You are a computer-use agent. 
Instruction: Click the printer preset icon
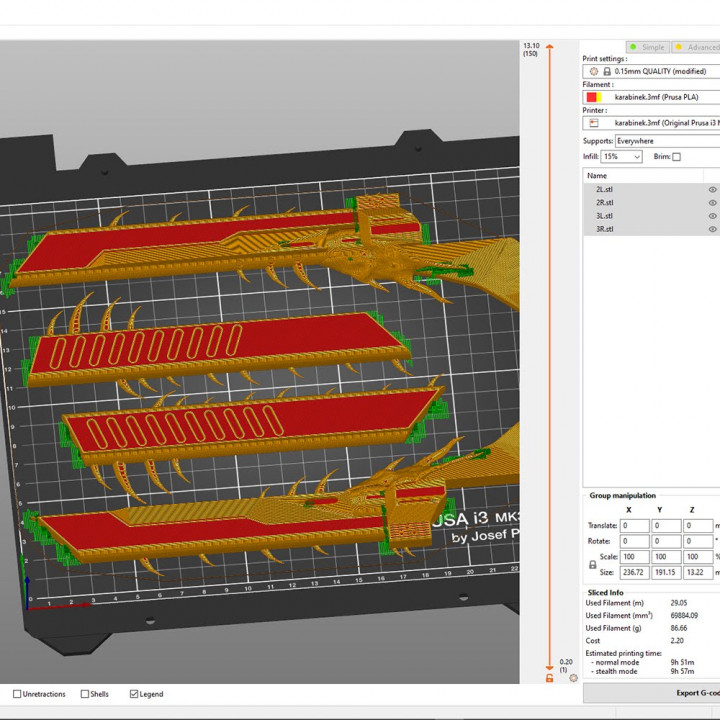click(x=594, y=122)
